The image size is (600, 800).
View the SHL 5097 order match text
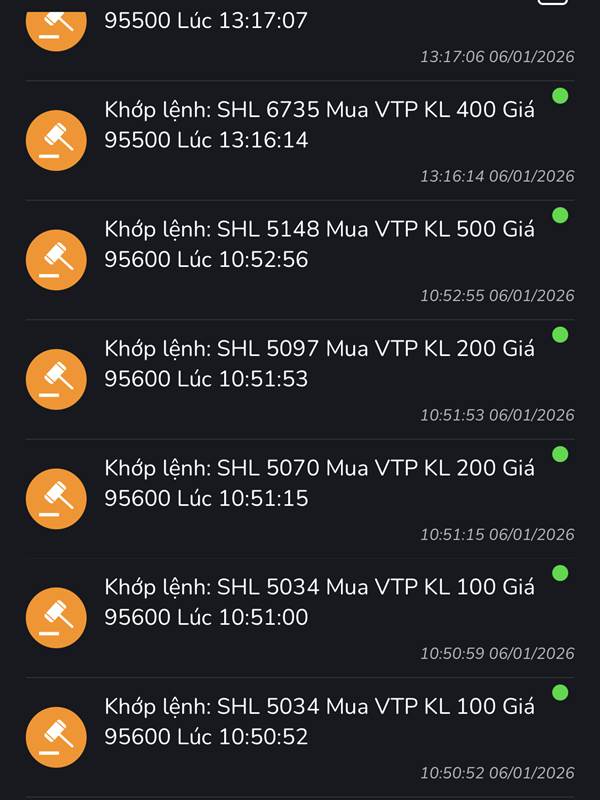(x=320, y=363)
